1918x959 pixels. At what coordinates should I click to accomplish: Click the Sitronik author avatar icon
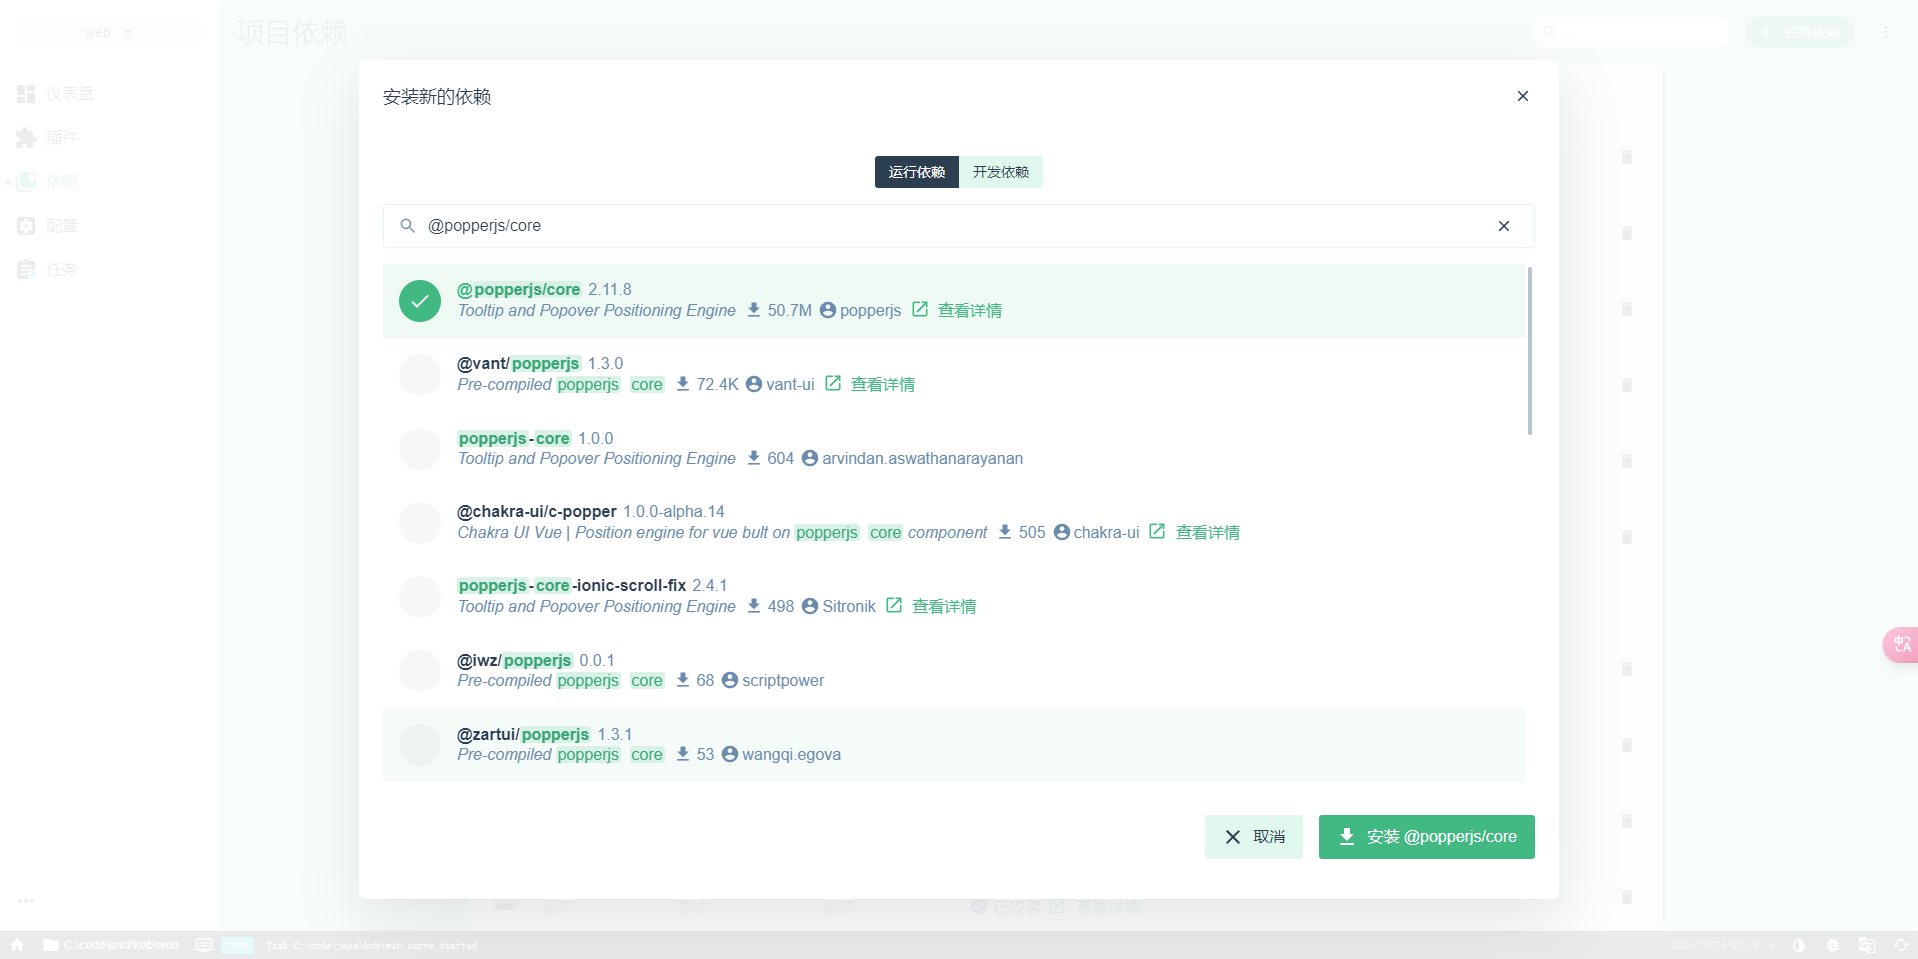pos(810,606)
